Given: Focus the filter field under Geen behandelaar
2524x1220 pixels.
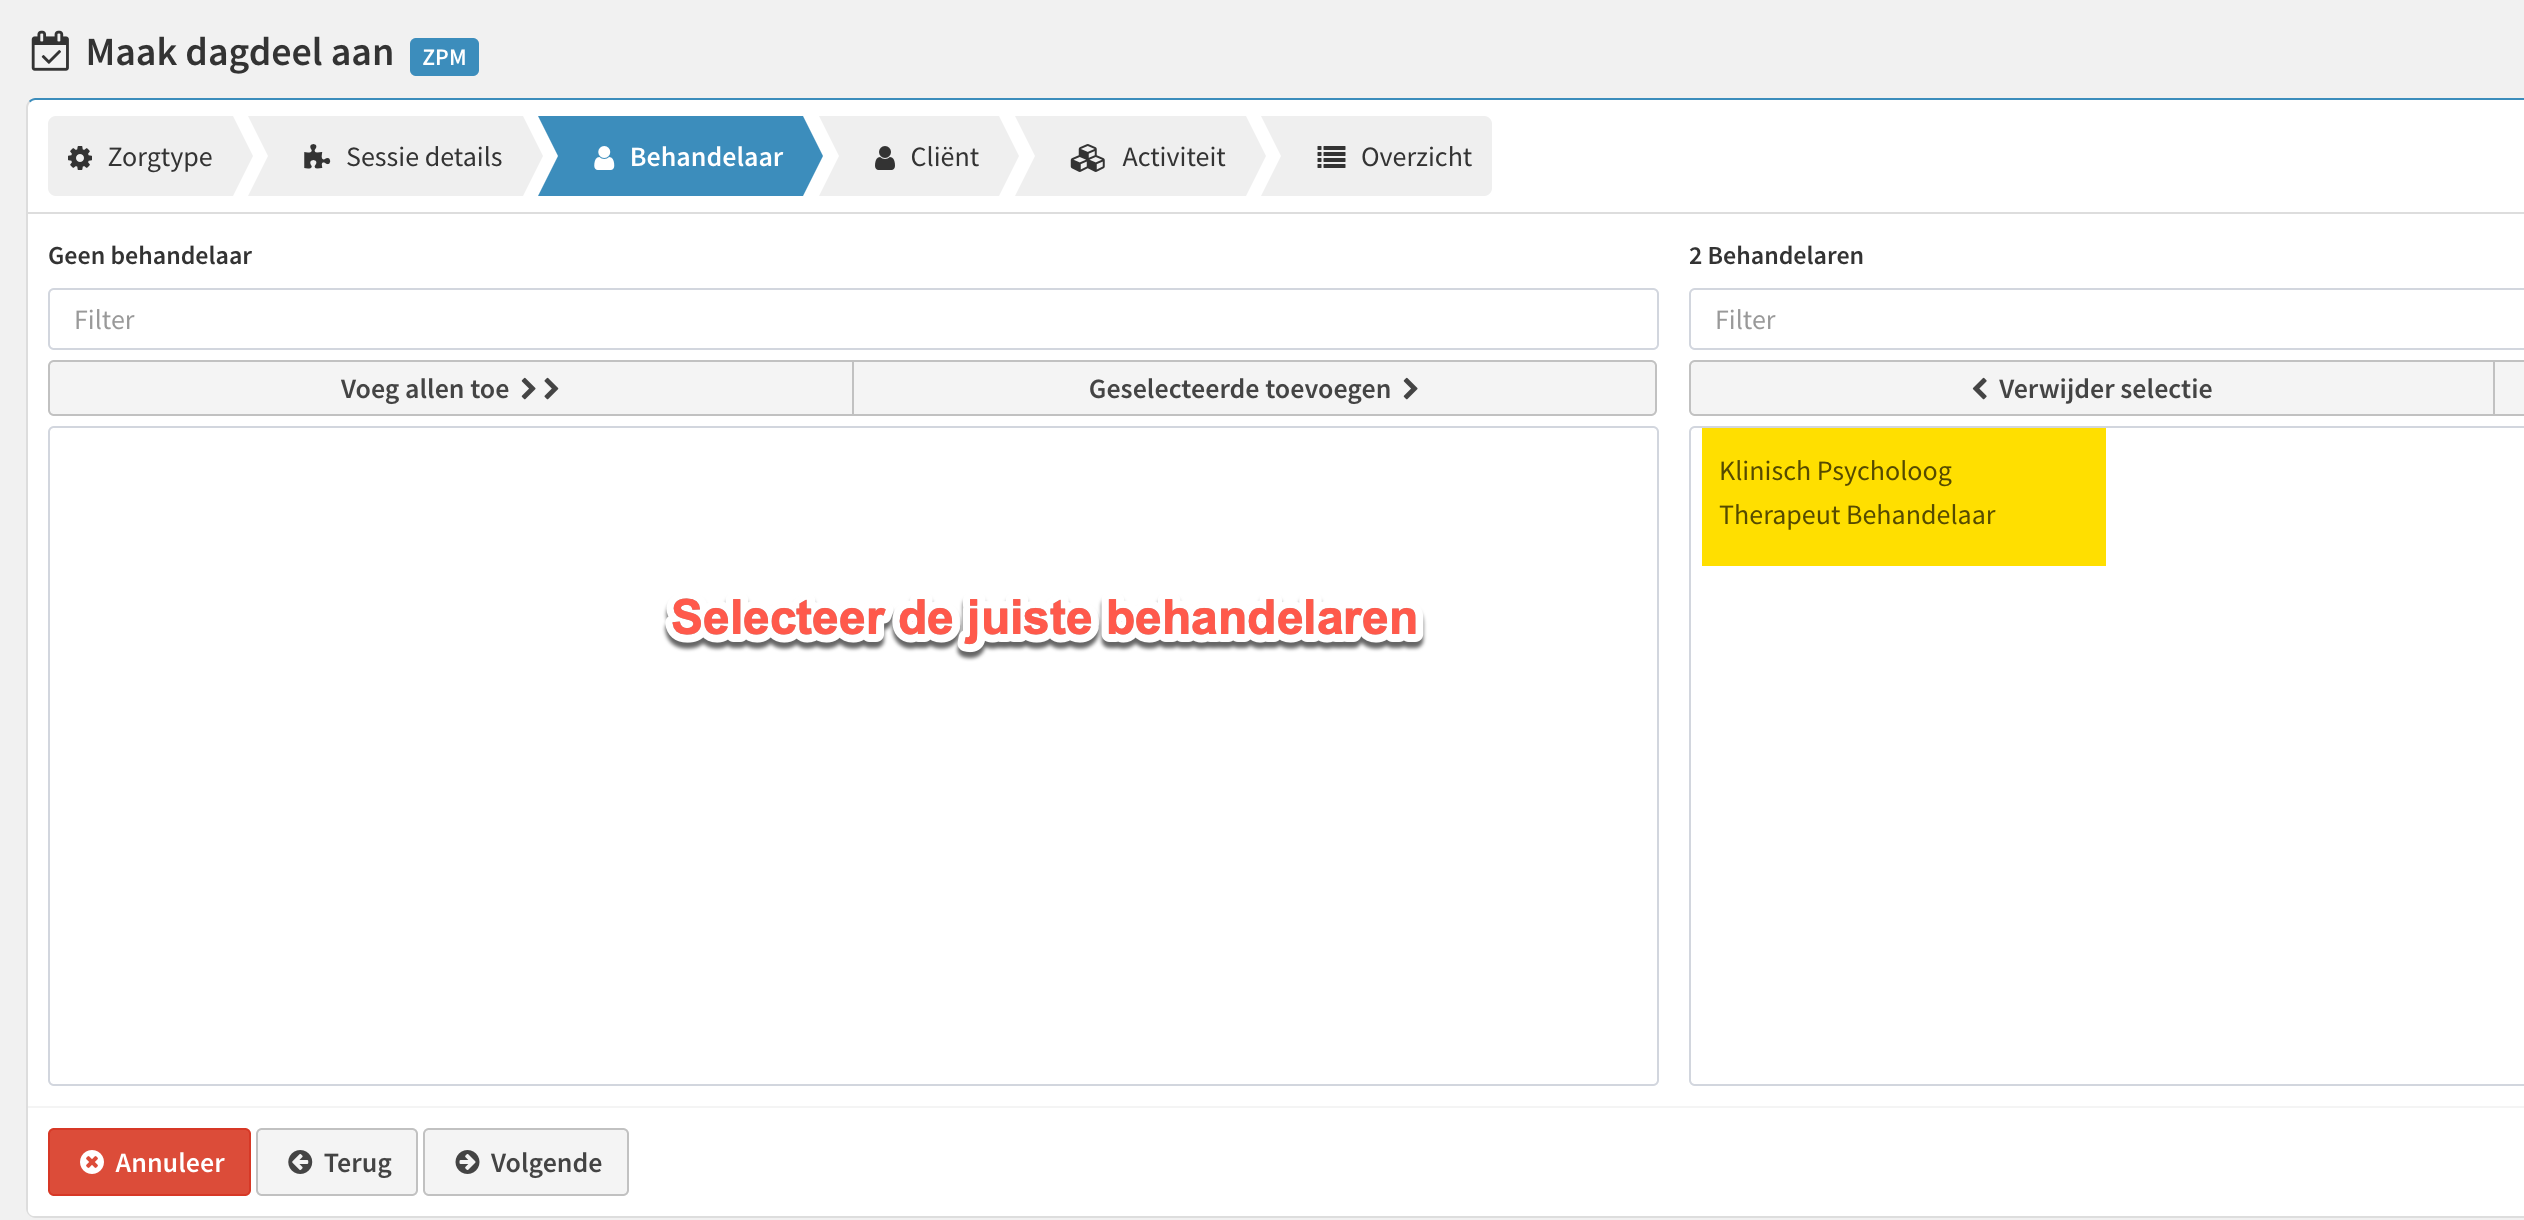Looking at the screenshot, I should (853, 320).
